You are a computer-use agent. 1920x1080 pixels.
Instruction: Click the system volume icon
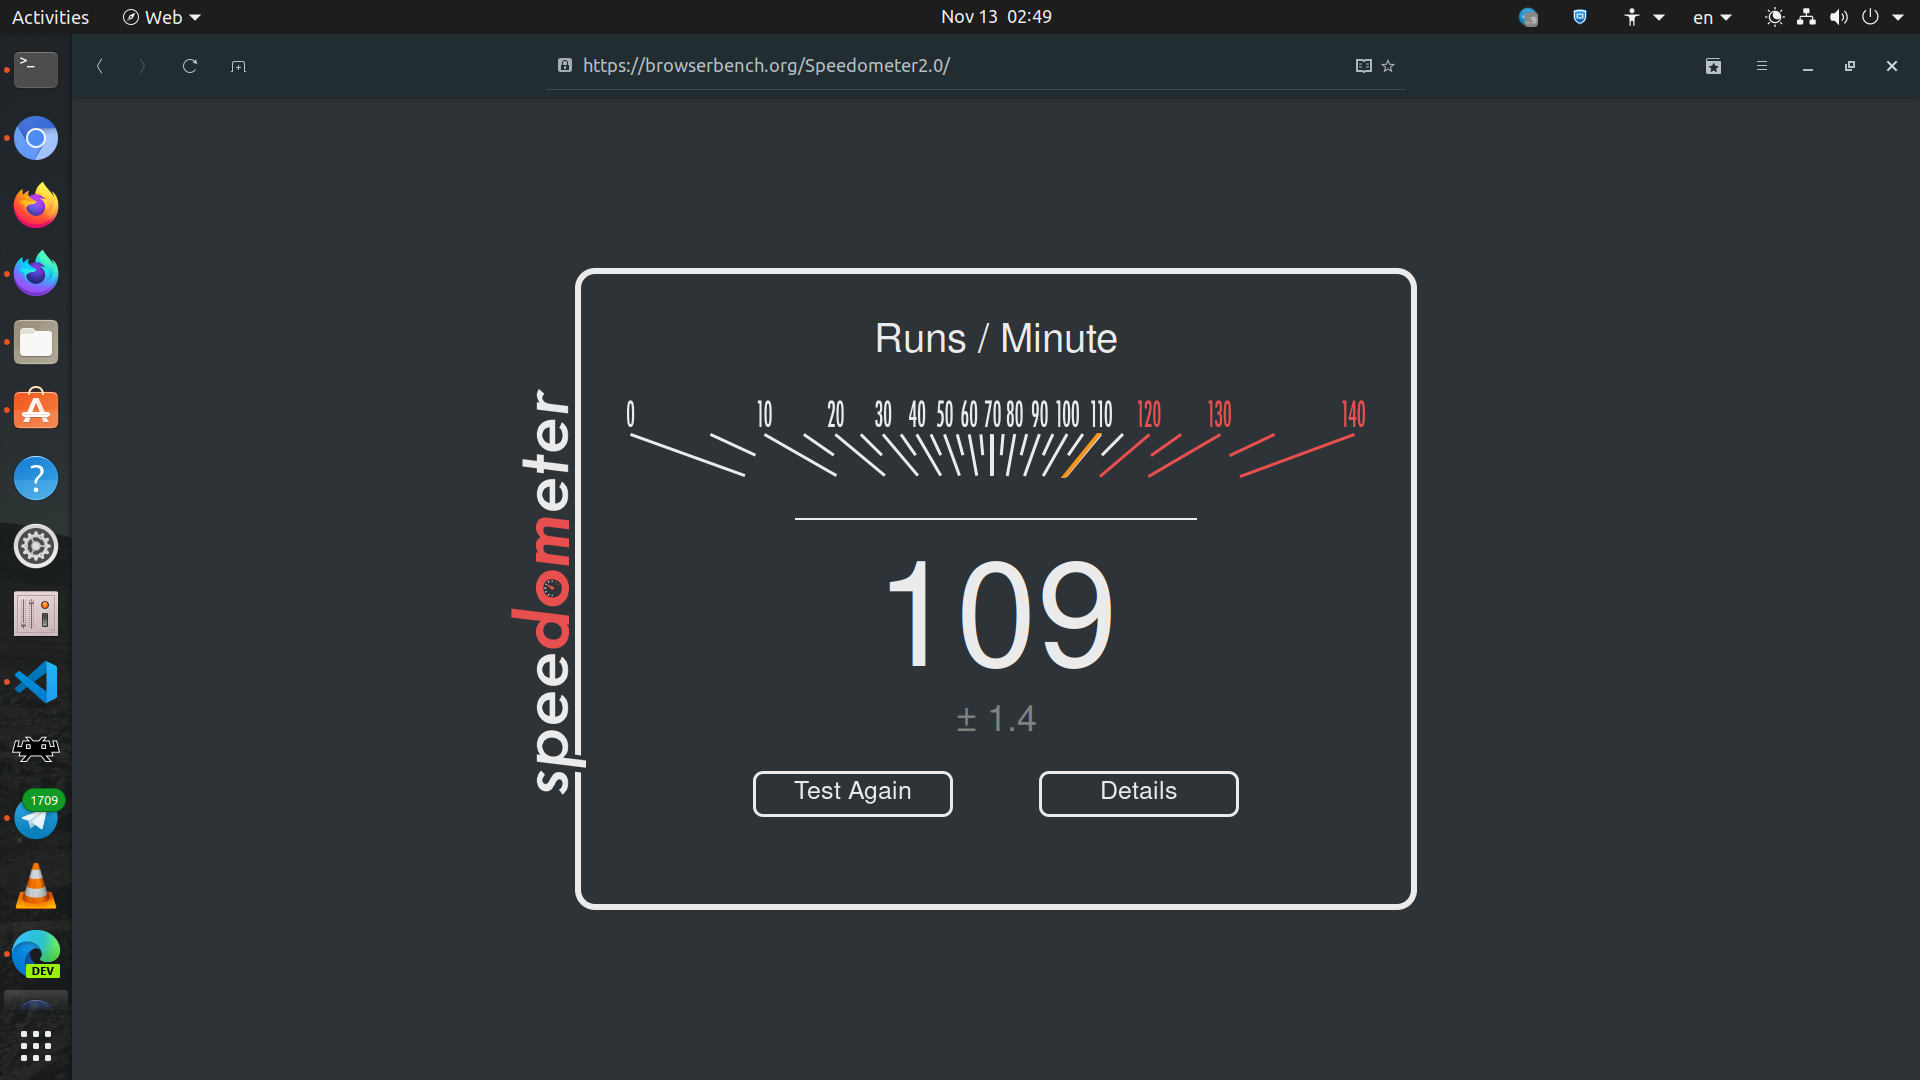tap(1838, 17)
